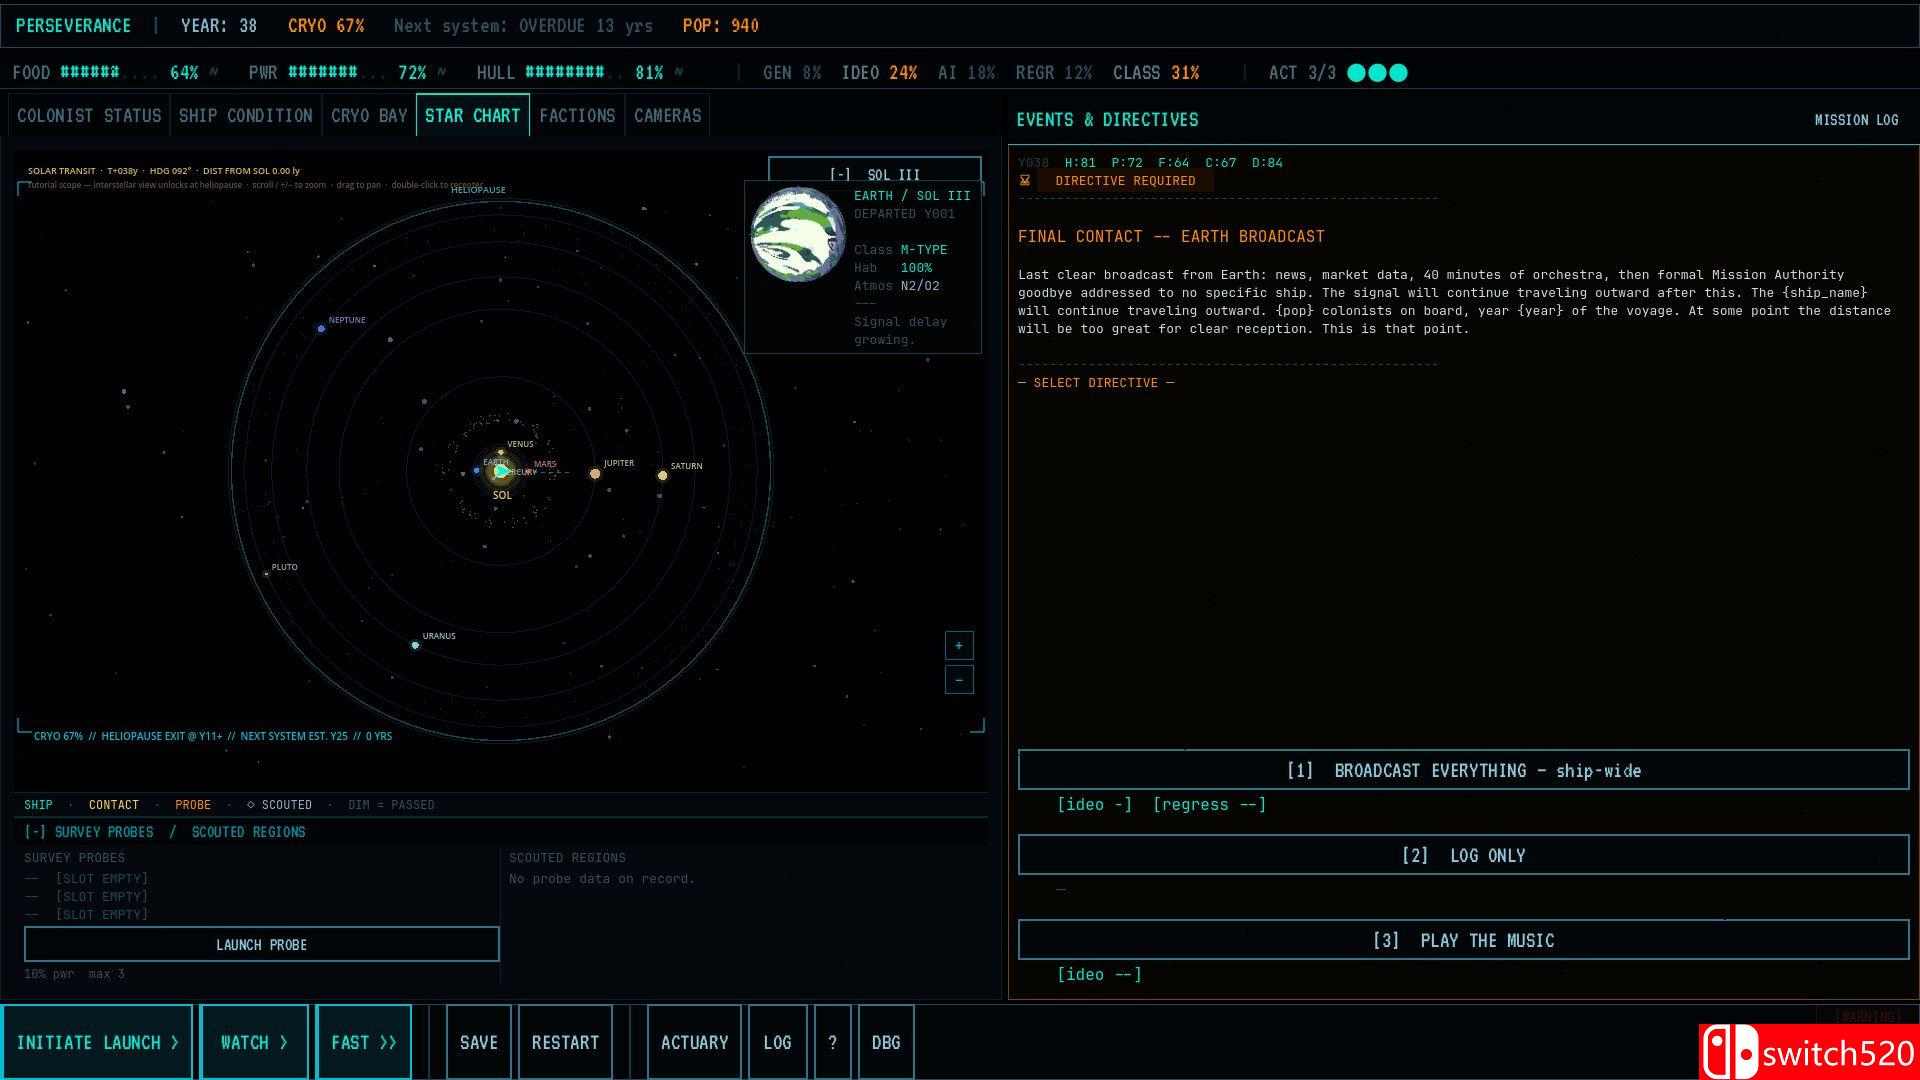This screenshot has height=1080, width=1920.
Task: Click the Earth planet thumbnail
Action: [x=798, y=235]
